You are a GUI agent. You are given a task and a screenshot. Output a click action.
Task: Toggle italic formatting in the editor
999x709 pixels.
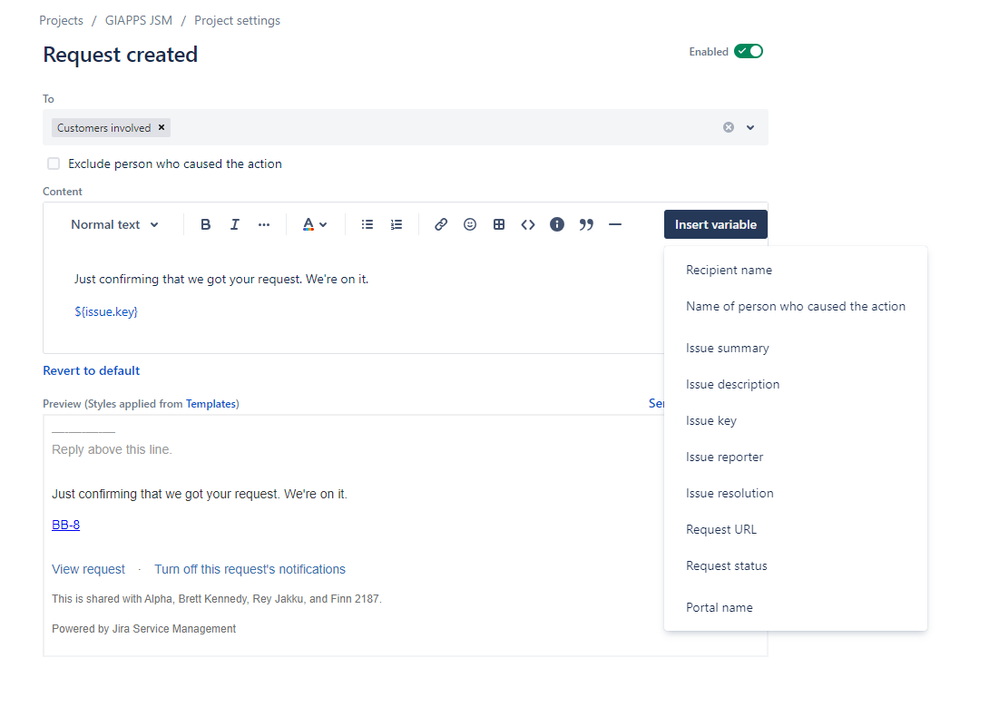click(x=235, y=225)
